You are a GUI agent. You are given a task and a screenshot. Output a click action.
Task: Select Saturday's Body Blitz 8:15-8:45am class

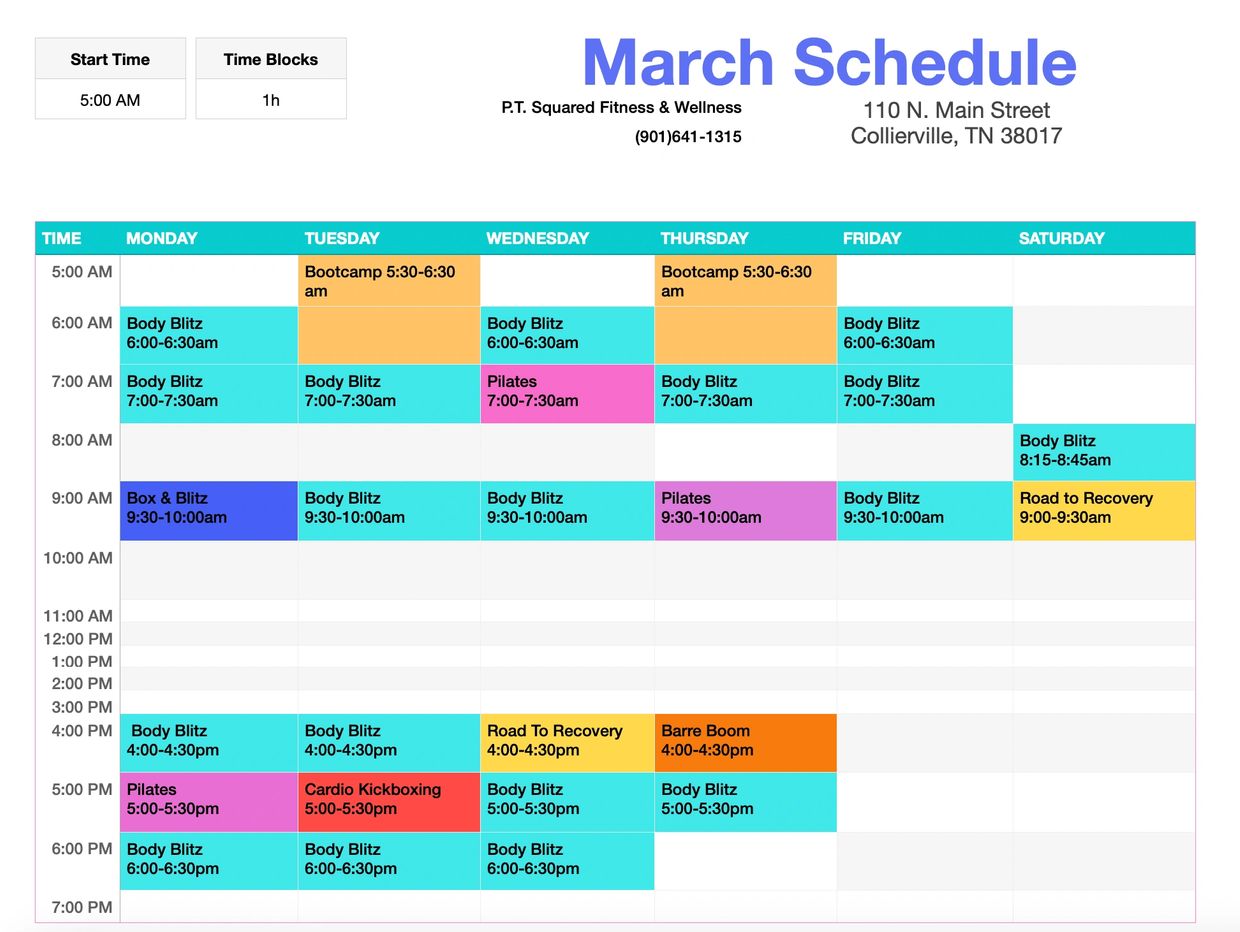point(1103,452)
